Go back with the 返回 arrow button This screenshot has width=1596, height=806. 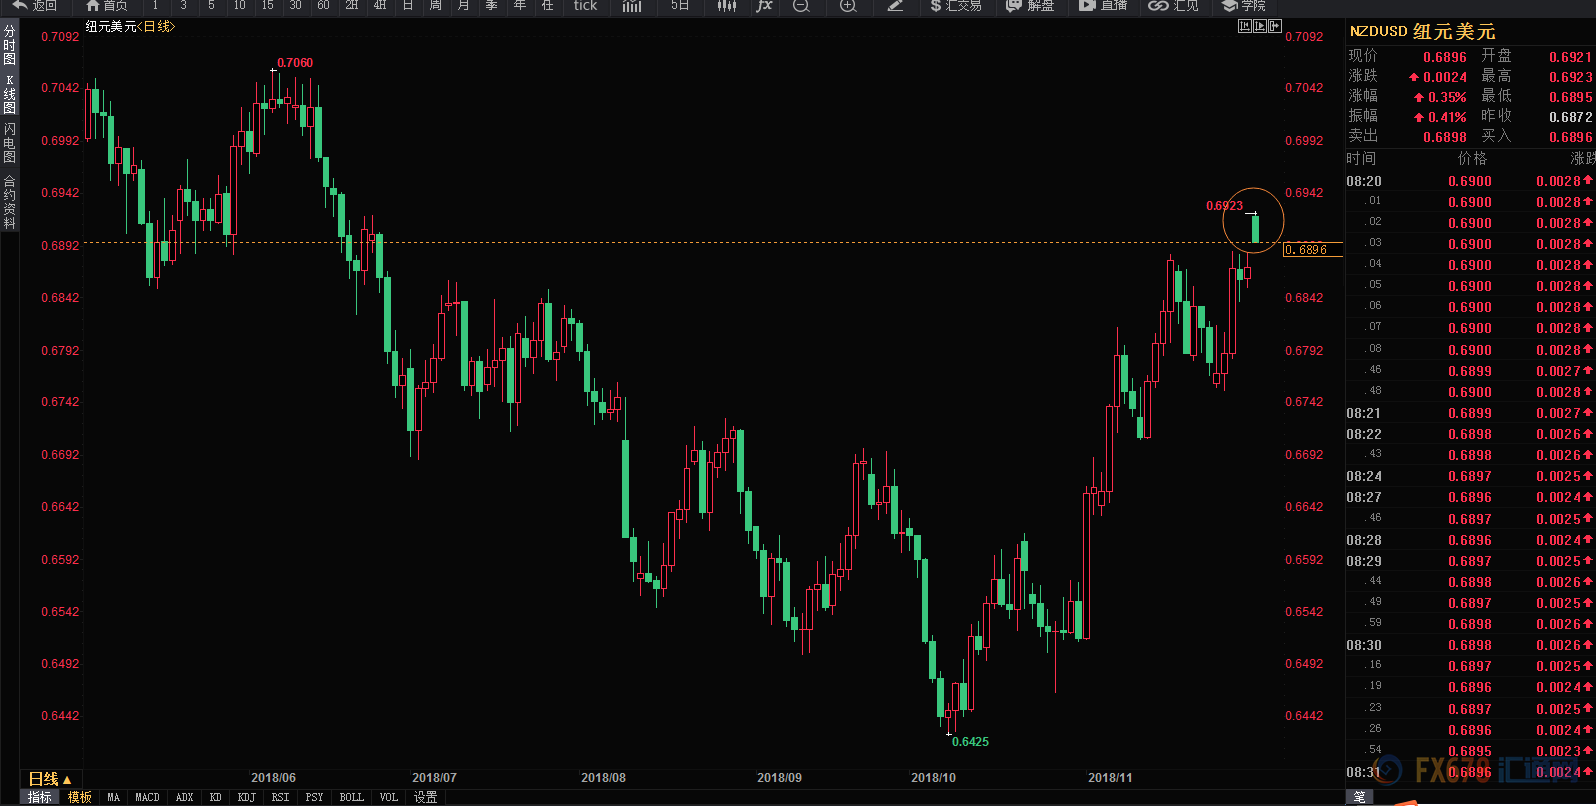(x=34, y=6)
